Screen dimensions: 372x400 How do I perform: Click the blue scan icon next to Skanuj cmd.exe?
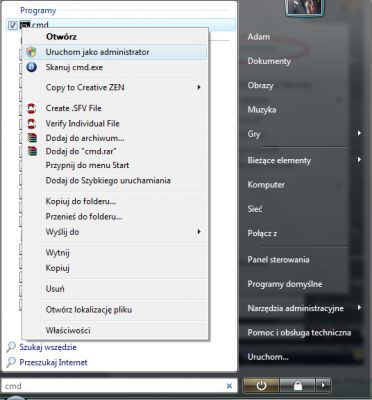pyautogui.click(x=31, y=67)
